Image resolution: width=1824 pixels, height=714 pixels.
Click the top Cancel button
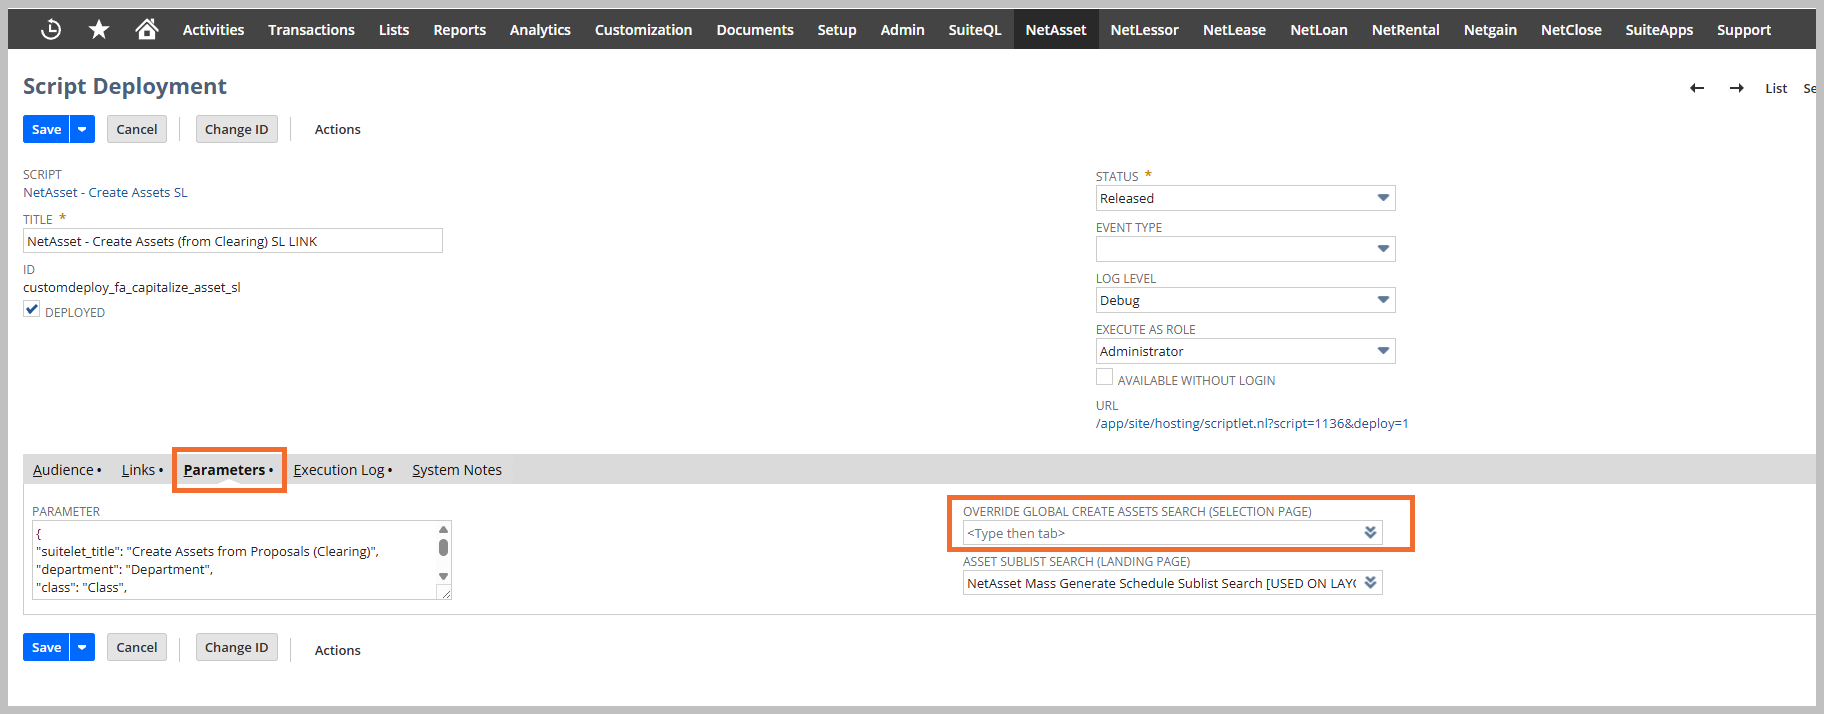pos(137,129)
